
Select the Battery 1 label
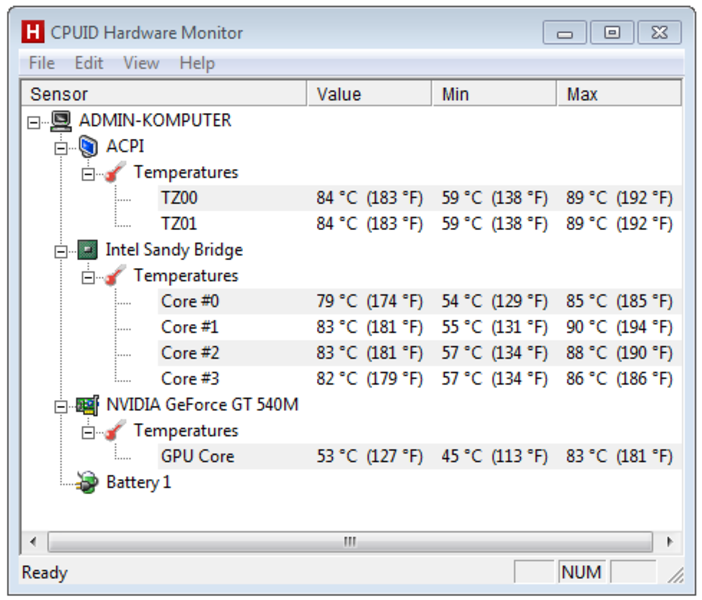(x=139, y=482)
